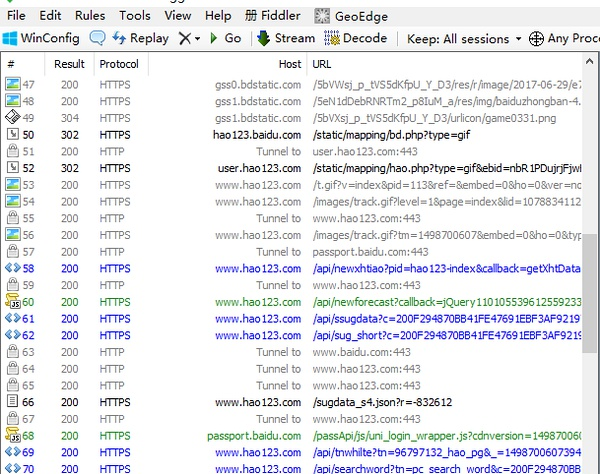Click the Go resume button
Image resolution: width=600 pixels, height=474 pixels.
click(x=224, y=38)
